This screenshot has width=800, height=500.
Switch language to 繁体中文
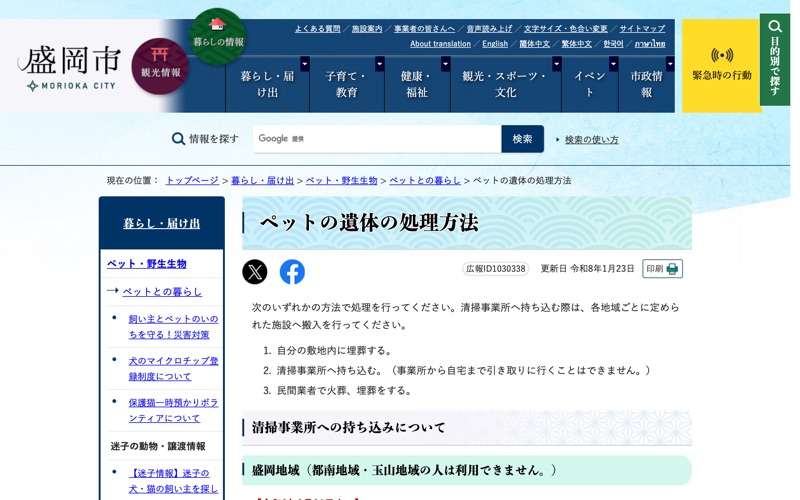[x=577, y=44]
